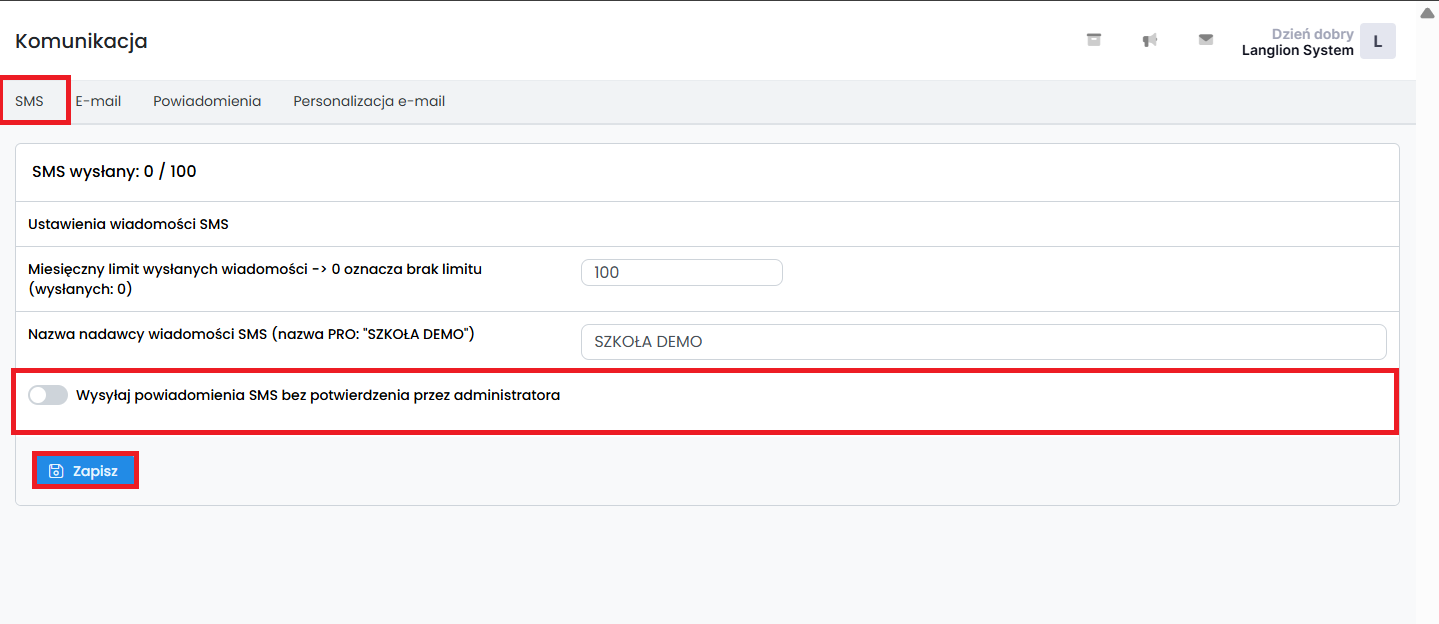Image resolution: width=1439 pixels, height=624 pixels.
Task: Open the Powiadomienia tab
Action: [x=207, y=101]
